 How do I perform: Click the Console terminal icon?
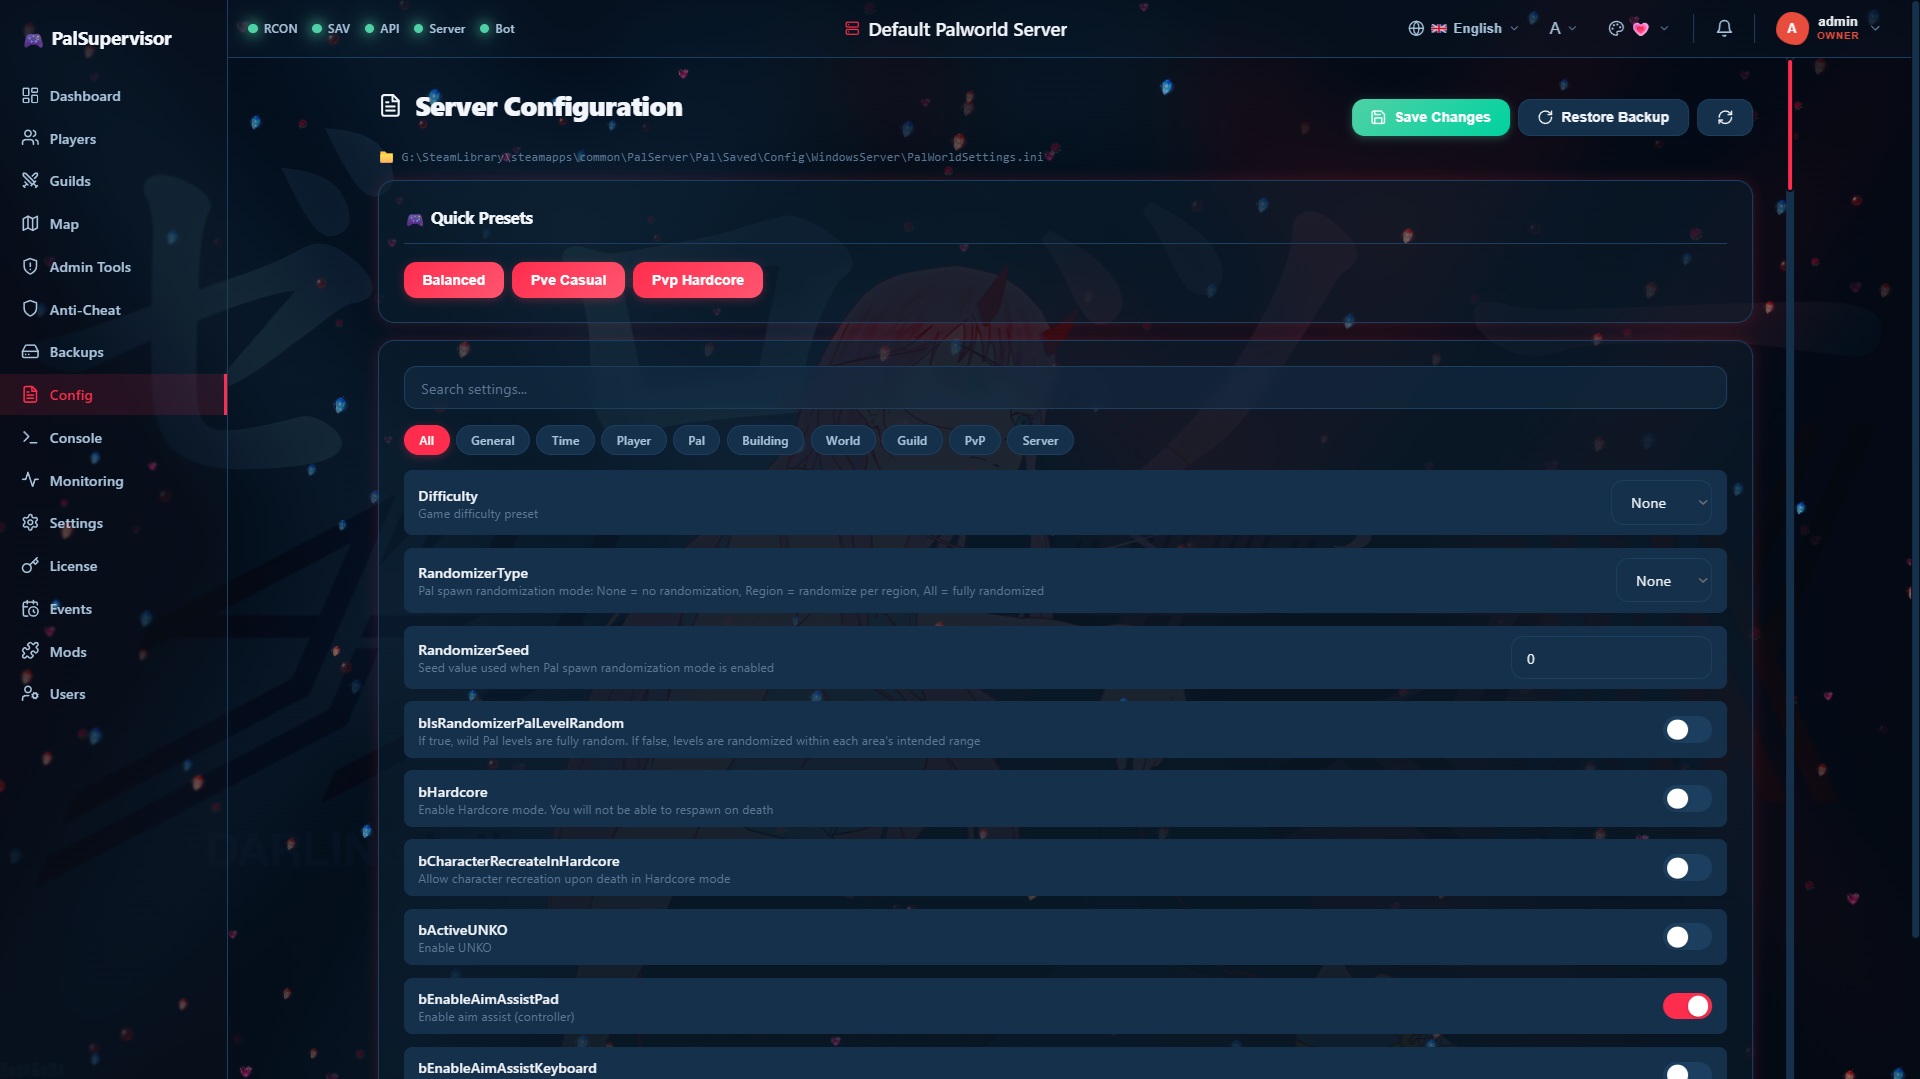pyautogui.click(x=30, y=438)
